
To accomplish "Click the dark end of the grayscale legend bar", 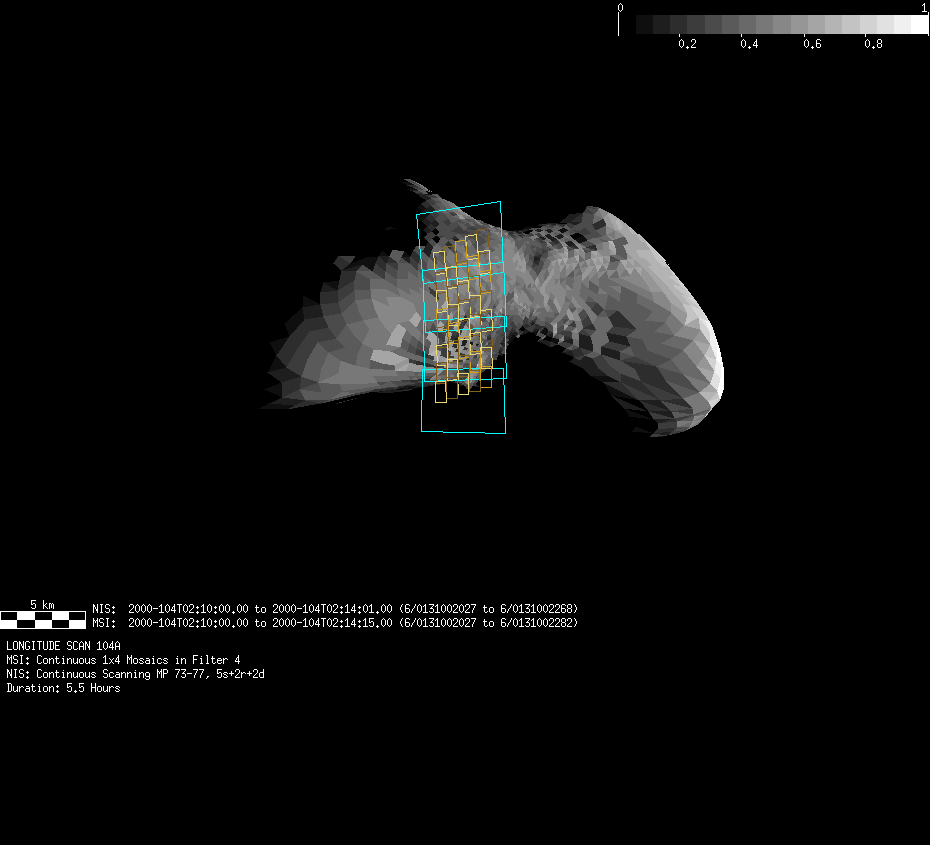I will coord(644,24).
